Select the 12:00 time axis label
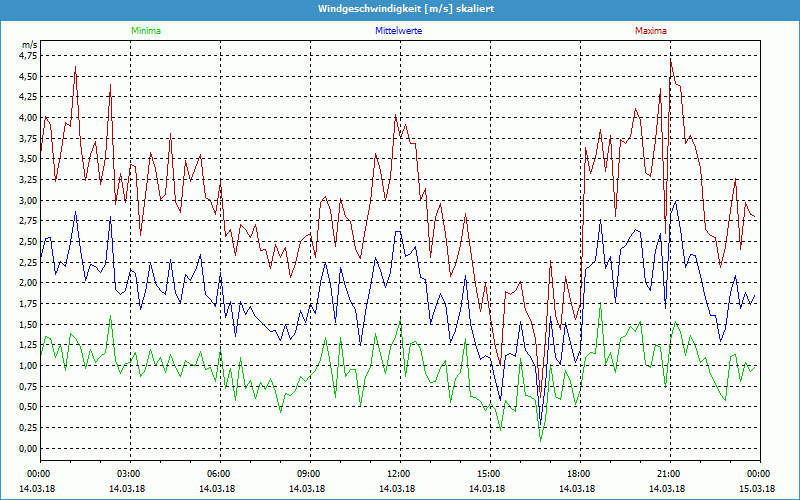The width and height of the screenshot is (800, 500). click(x=399, y=474)
